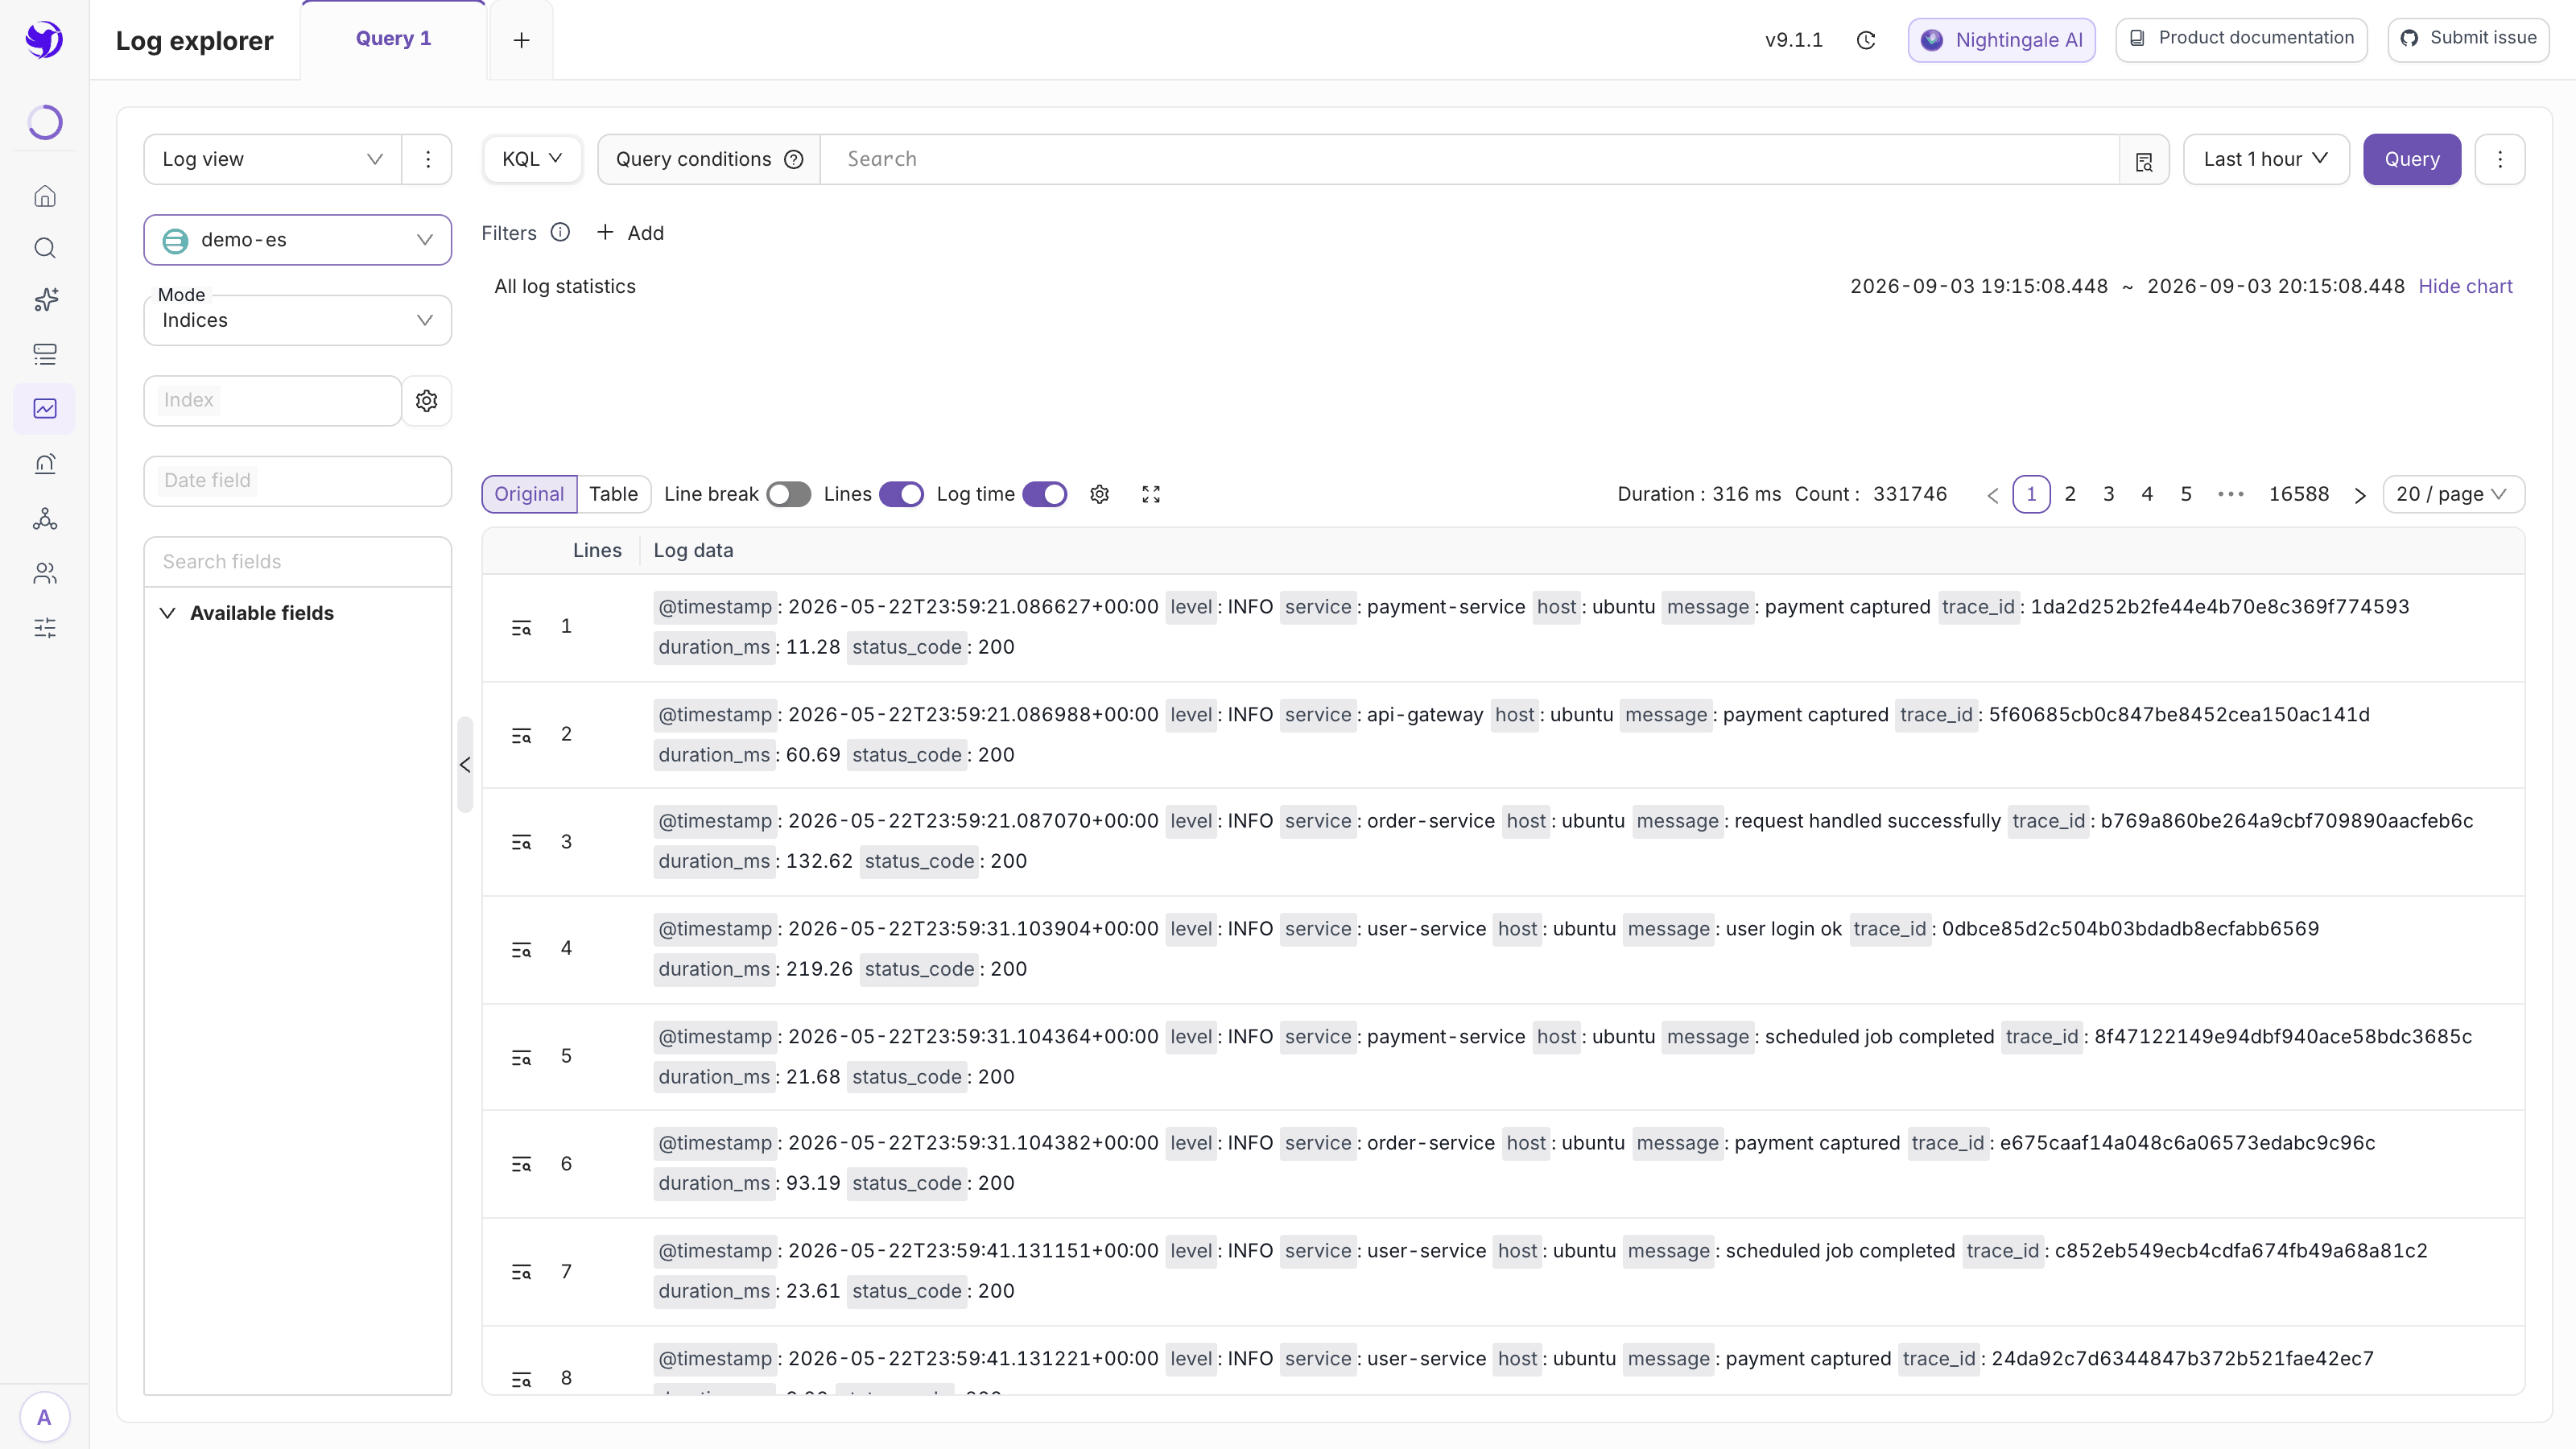2576x1449 pixels.
Task: Open the Log view dropdown
Action: (273, 159)
